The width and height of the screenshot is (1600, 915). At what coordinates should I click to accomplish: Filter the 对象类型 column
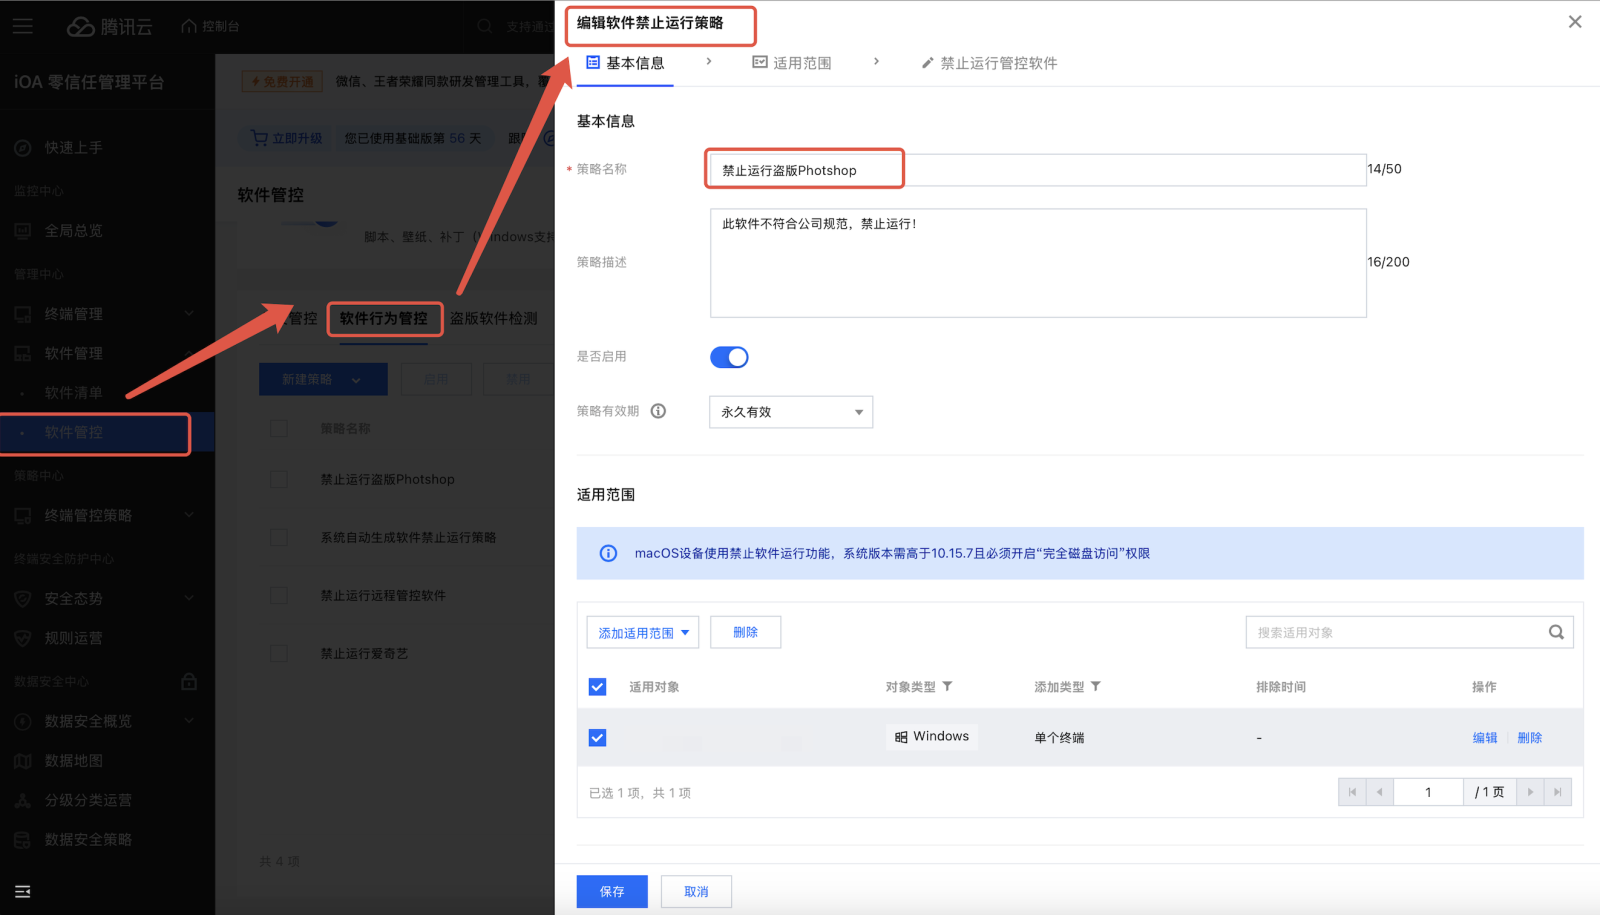[x=947, y=687]
